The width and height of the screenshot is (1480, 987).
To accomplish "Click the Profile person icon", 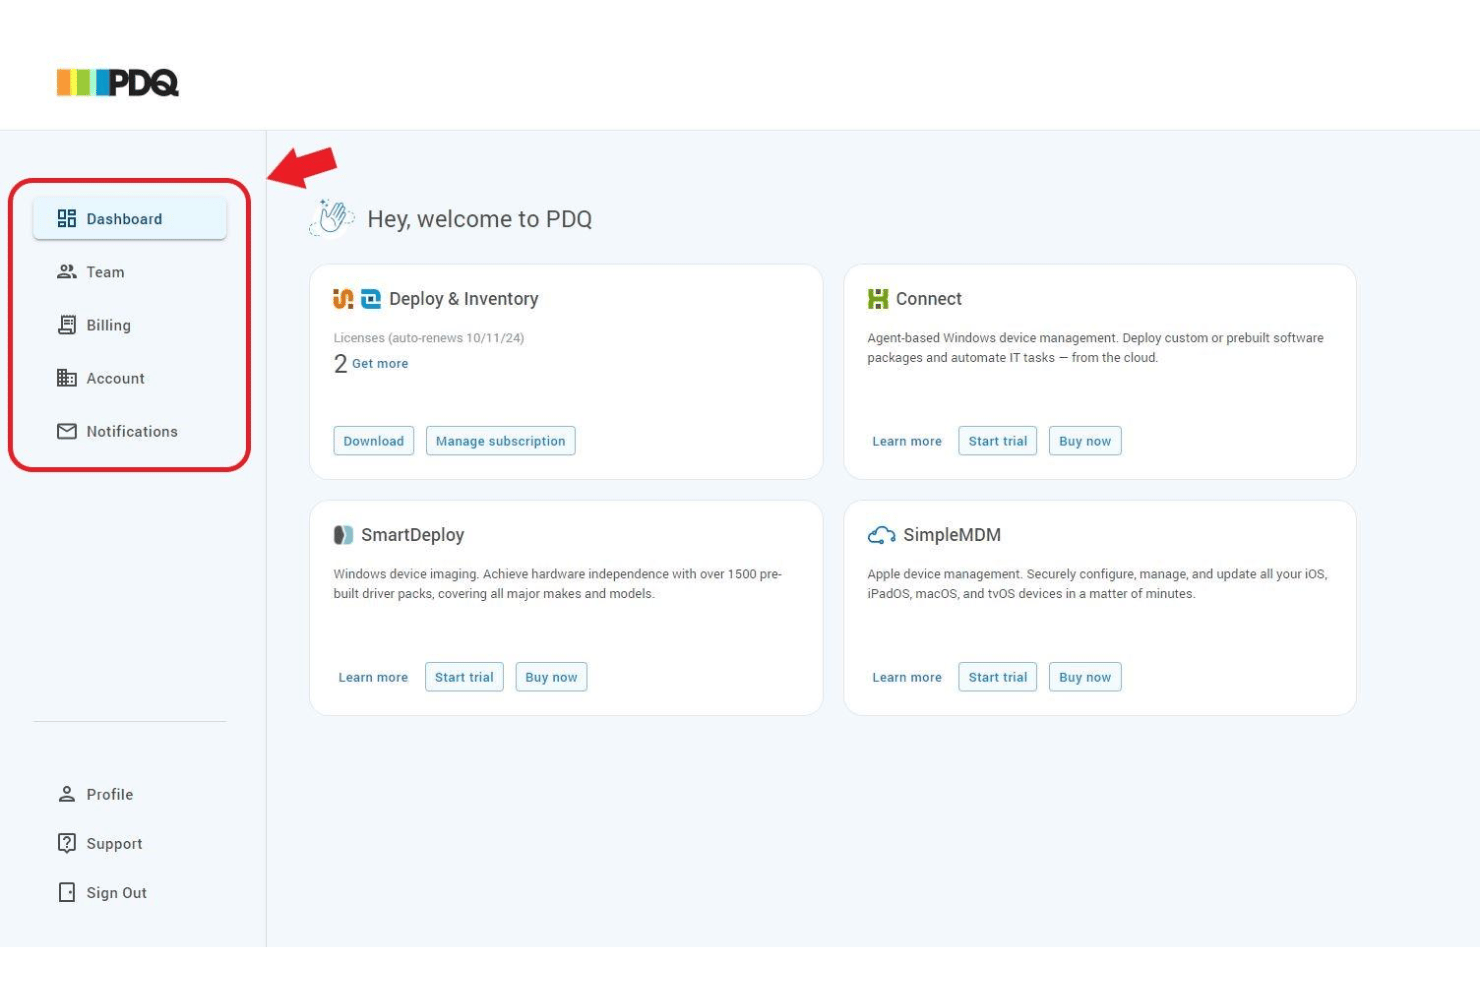I will pos(67,794).
